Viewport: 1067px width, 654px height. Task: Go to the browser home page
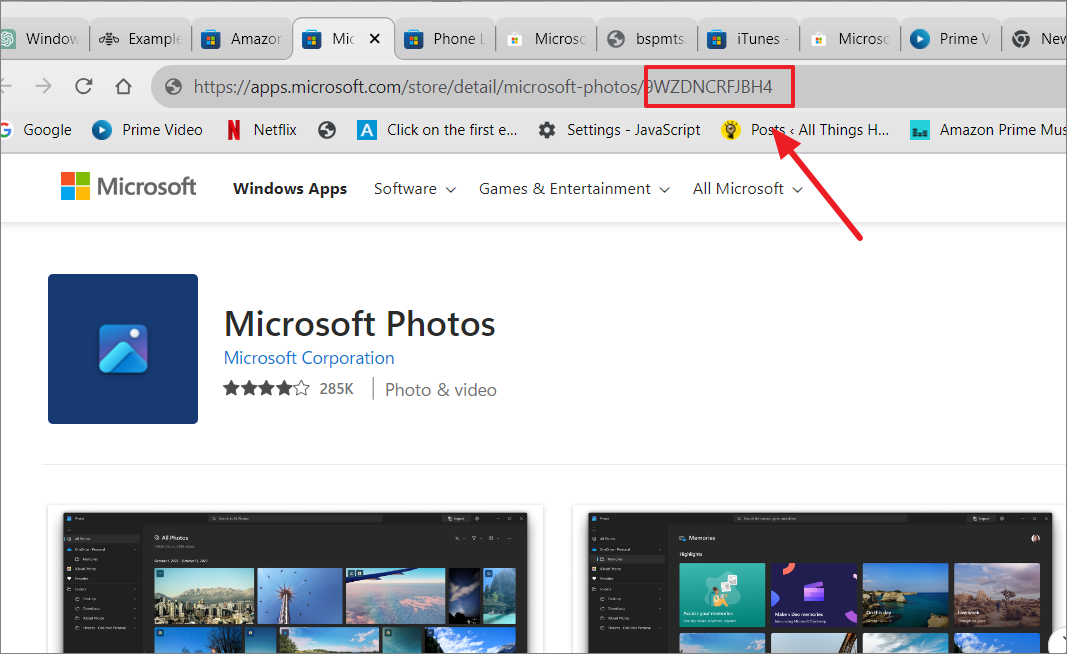123,86
